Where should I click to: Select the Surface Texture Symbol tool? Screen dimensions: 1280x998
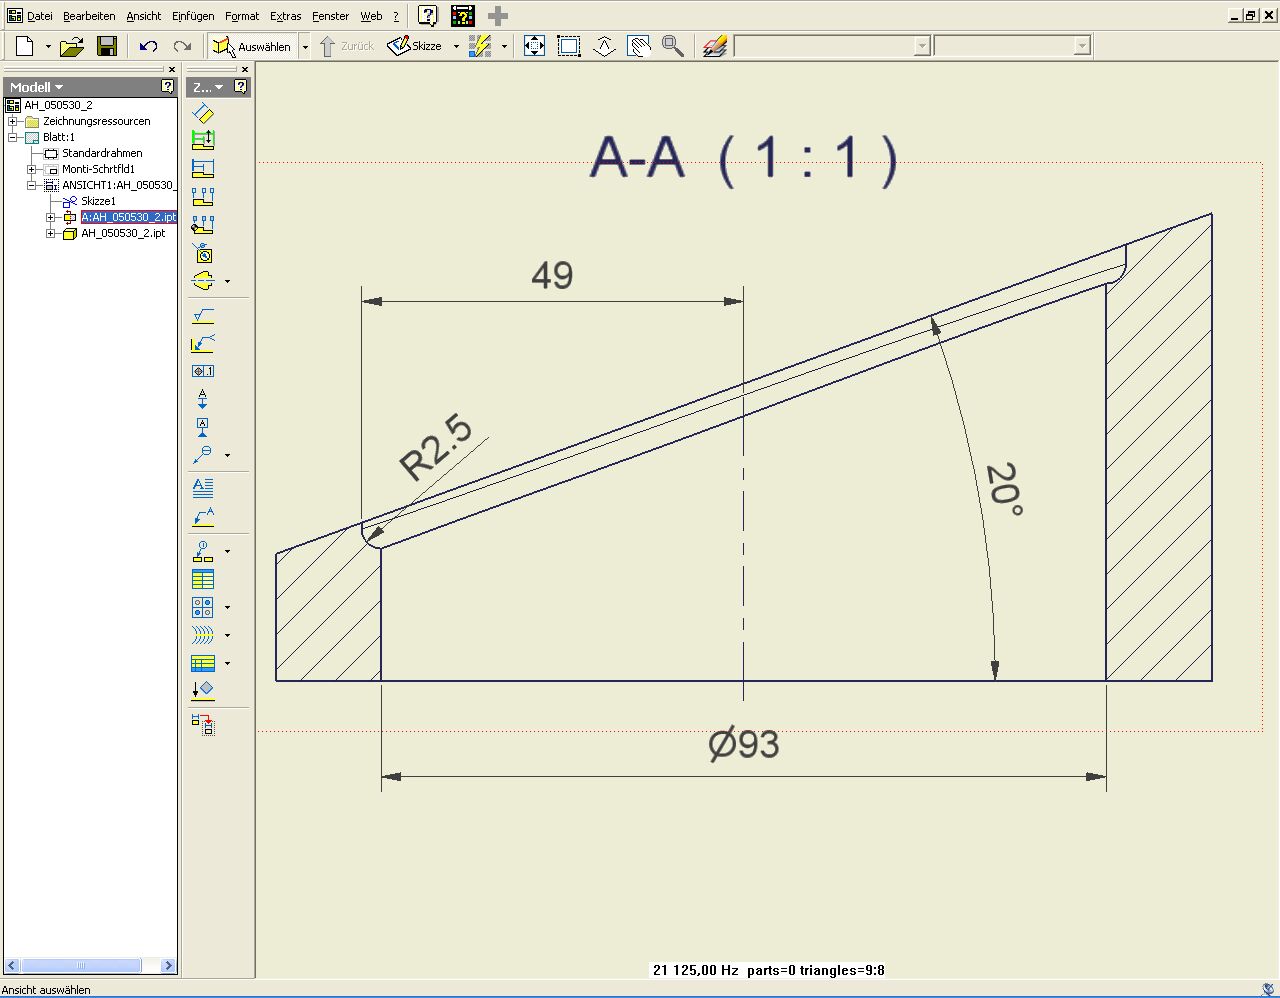pyautogui.click(x=203, y=316)
